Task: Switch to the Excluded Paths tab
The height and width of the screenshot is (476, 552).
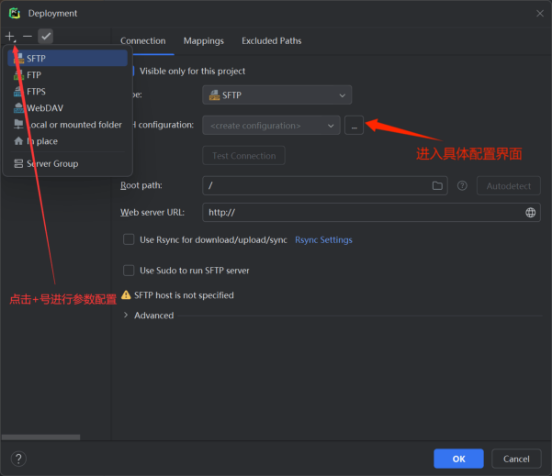Action: point(271,41)
